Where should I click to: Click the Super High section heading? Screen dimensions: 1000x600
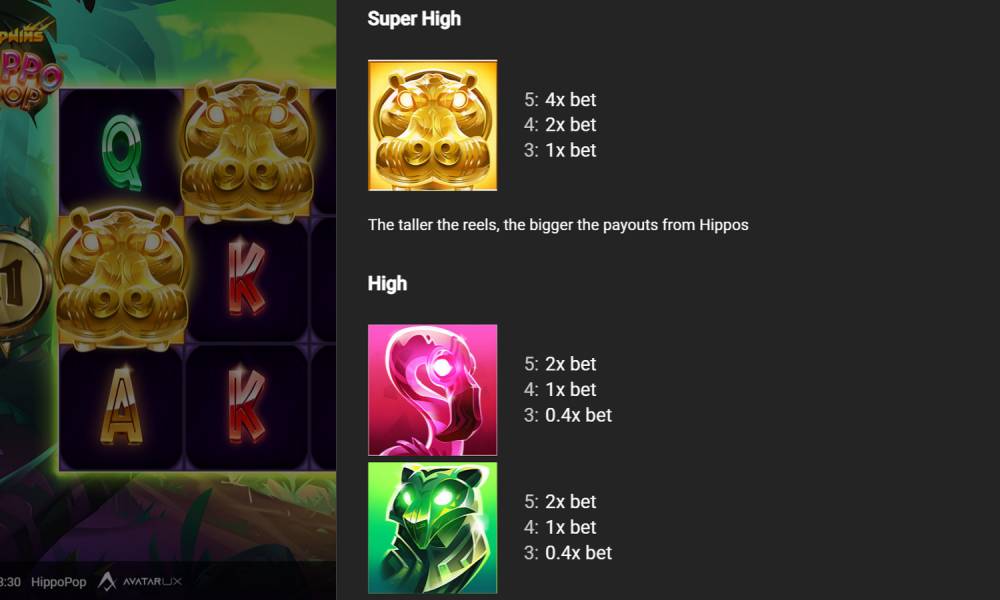pyautogui.click(x=414, y=19)
